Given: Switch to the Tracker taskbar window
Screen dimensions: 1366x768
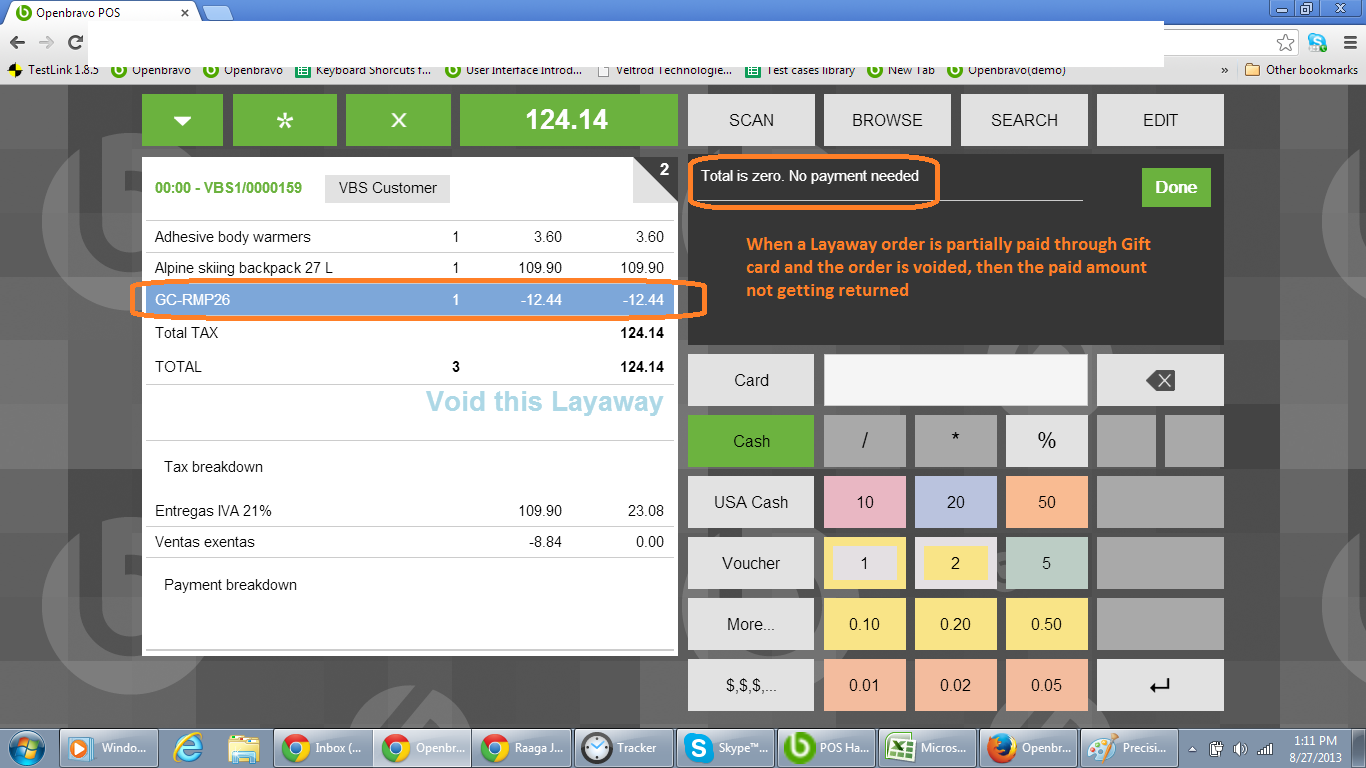Looking at the screenshot, I should point(623,747).
